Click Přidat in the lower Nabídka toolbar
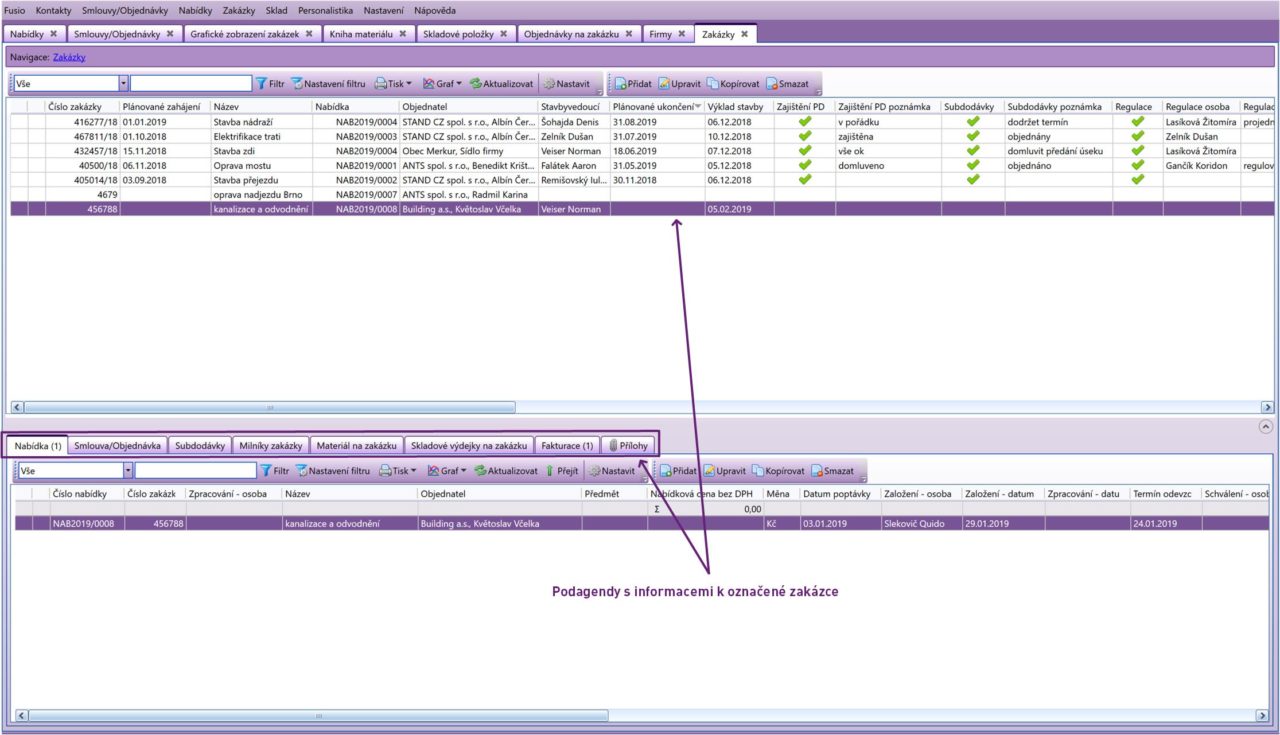1280x735 pixels. (678, 470)
